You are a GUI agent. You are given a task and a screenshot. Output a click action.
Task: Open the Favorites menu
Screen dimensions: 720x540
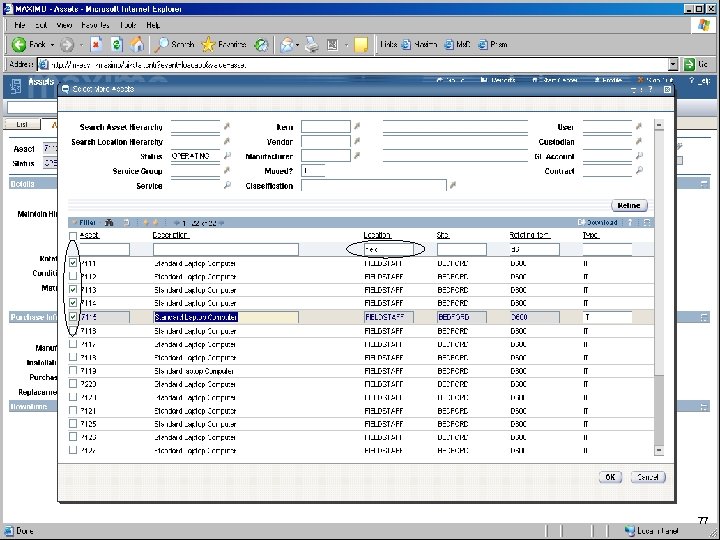click(x=95, y=25)
